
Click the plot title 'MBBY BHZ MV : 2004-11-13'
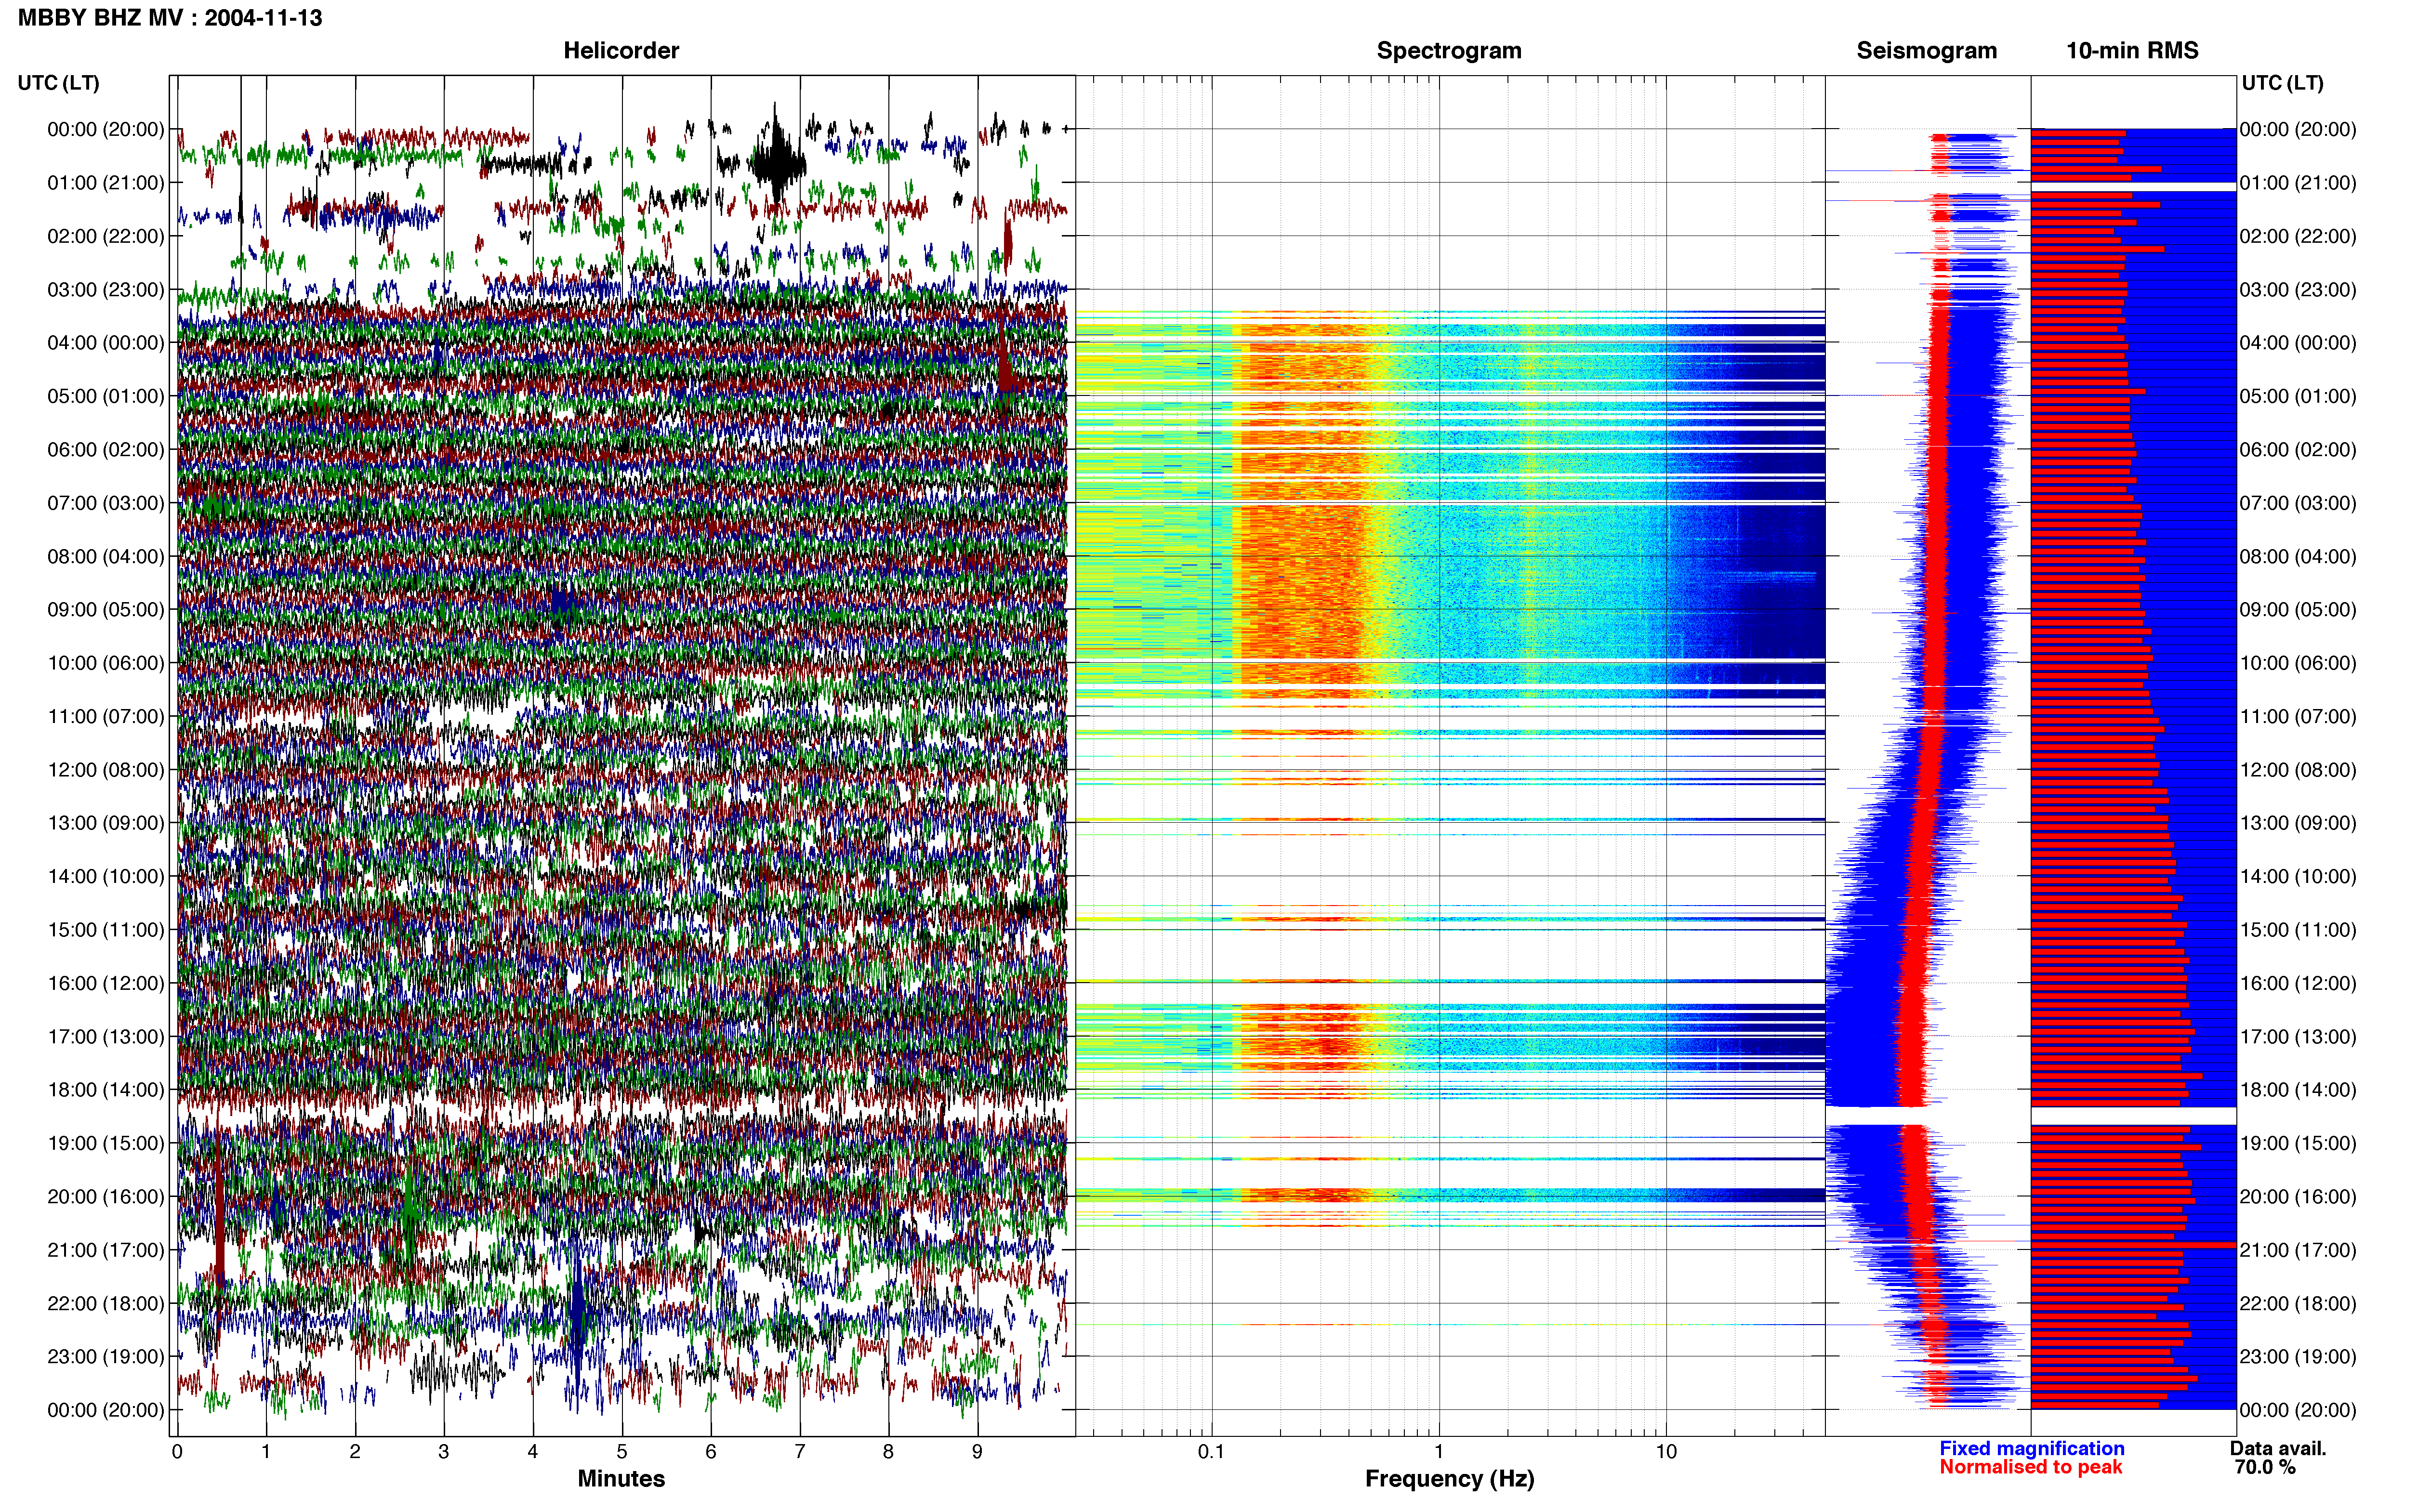tap(170, 18)
